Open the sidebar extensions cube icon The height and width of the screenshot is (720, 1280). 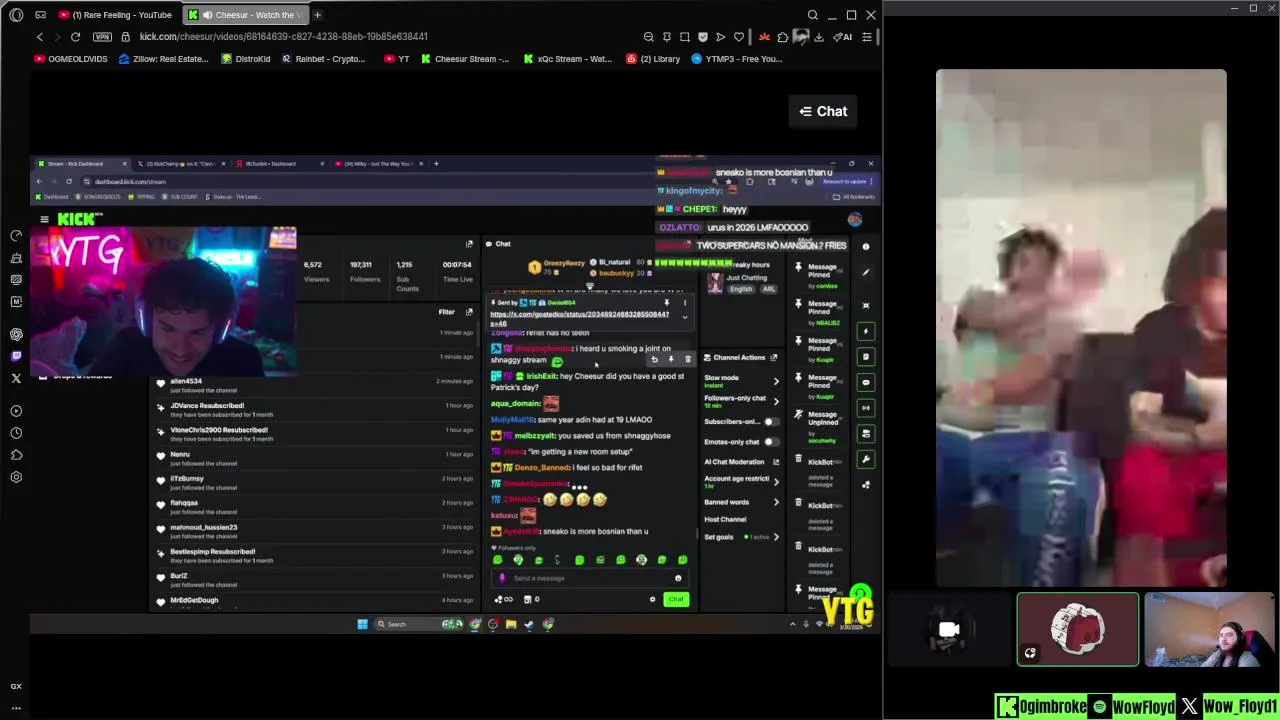coord(16,455)
